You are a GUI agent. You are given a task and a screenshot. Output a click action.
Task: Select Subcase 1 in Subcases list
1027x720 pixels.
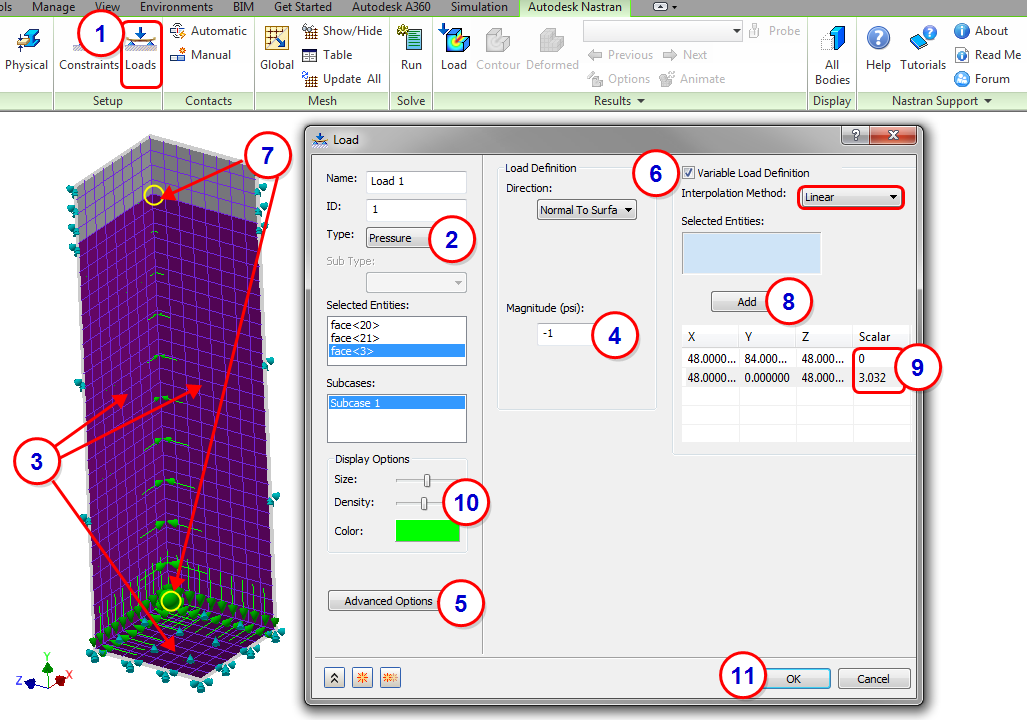click(397, 403)
